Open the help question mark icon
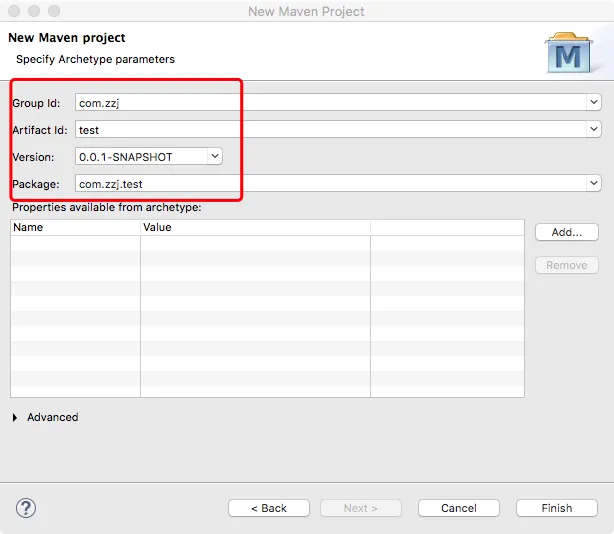 pos(26,508)
